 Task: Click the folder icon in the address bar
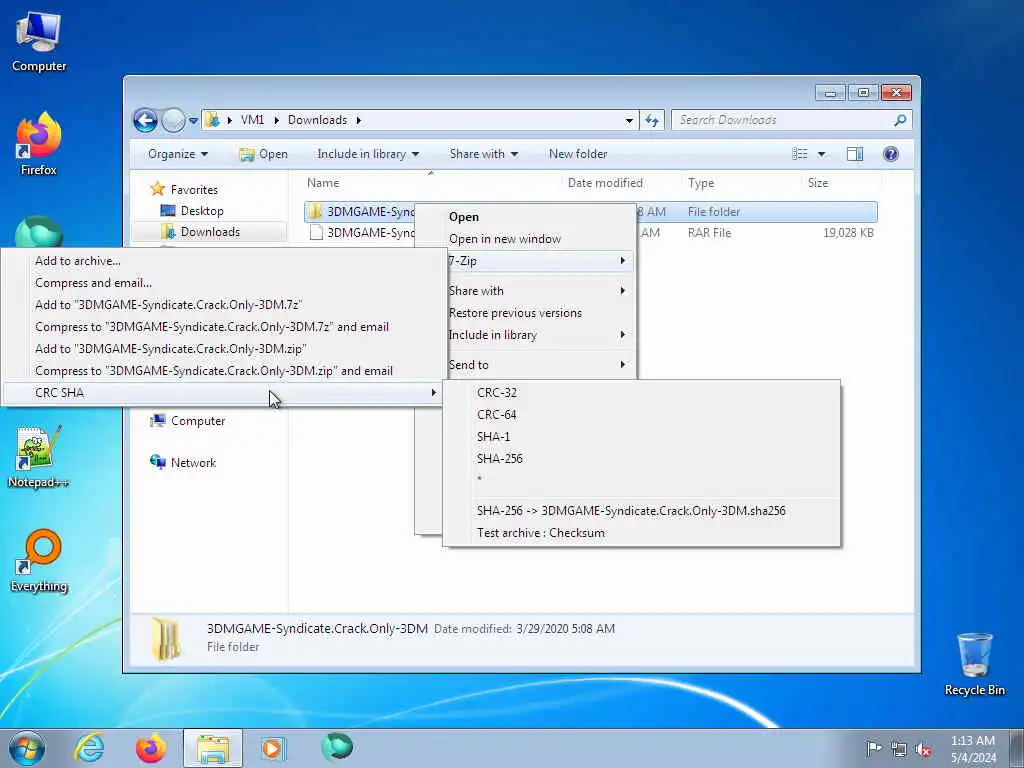point(212,120)
